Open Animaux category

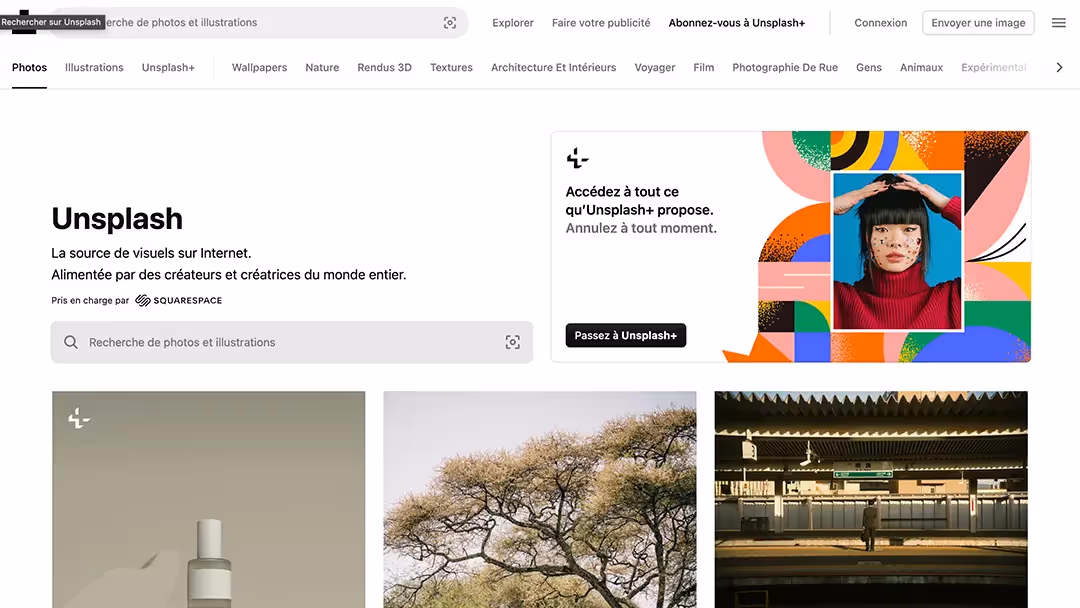pyautogui.click(x=921, y=67)
